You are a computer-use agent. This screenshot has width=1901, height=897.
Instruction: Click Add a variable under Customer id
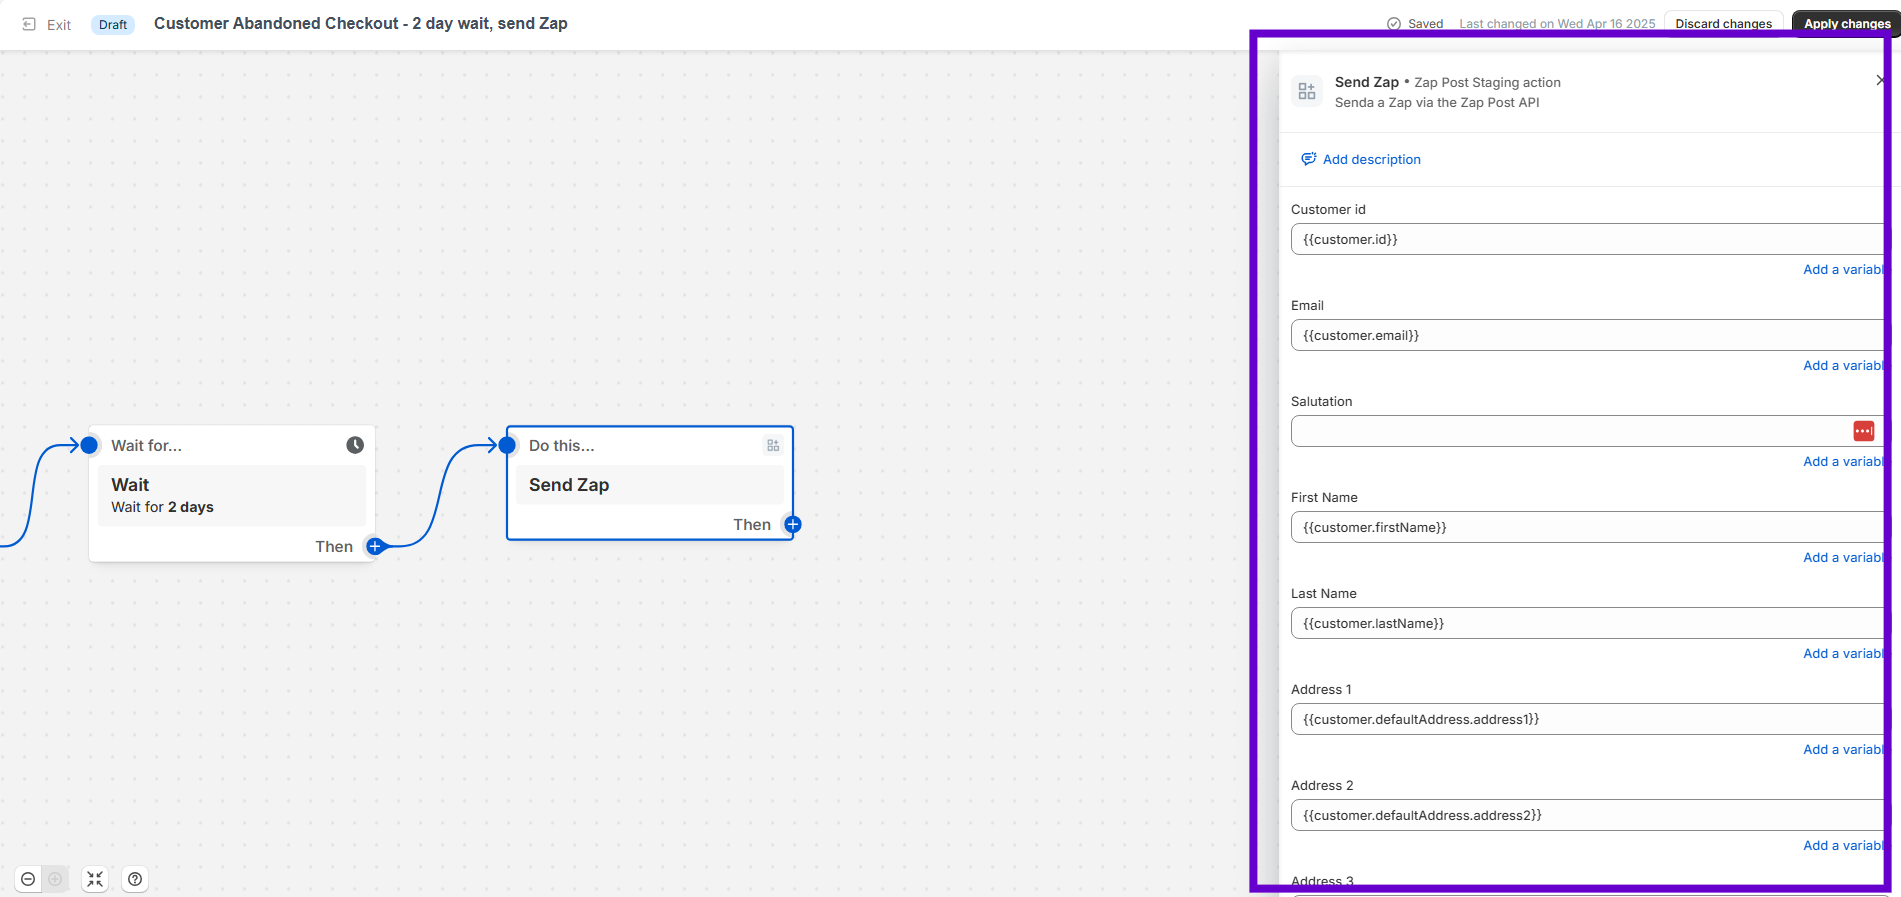pyautogui.click(x=1842, y=269)
